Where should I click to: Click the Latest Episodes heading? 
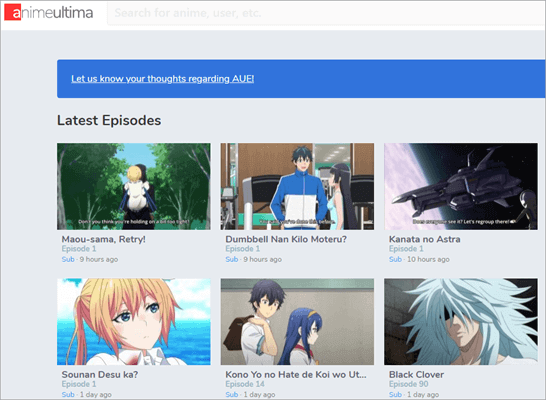[109, 120]
